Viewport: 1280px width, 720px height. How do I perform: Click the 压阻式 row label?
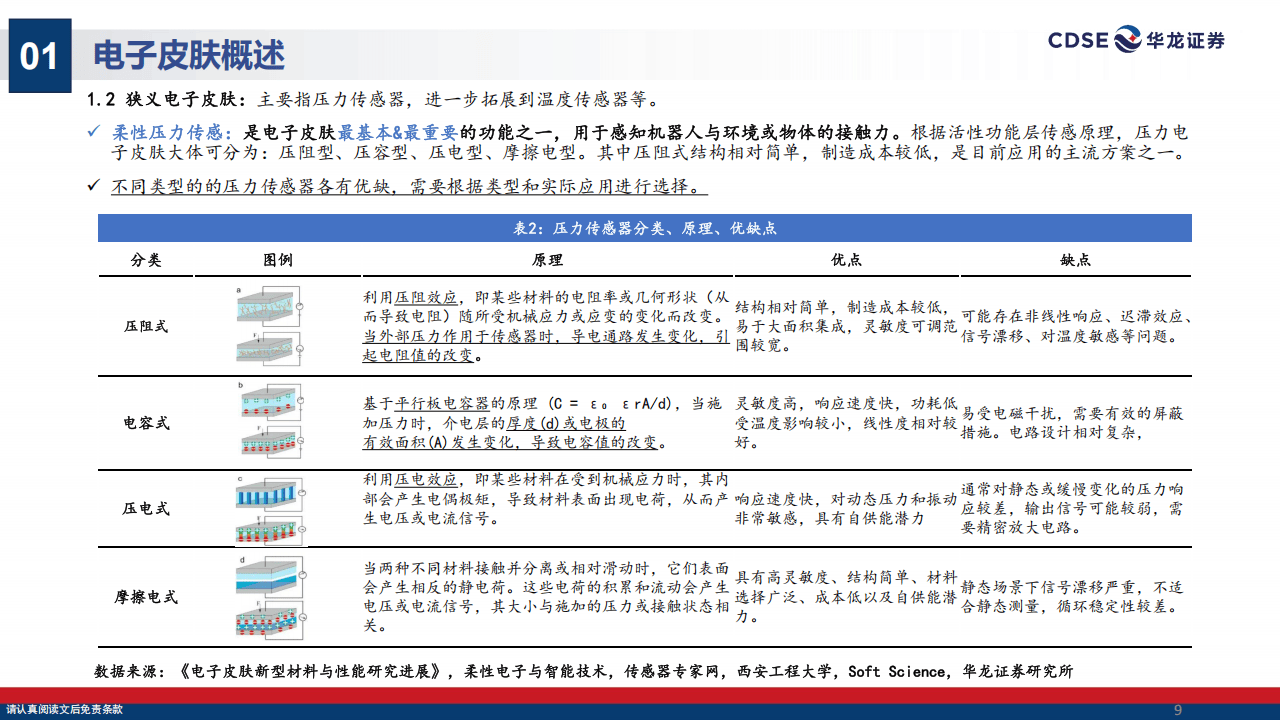(146, 326)
